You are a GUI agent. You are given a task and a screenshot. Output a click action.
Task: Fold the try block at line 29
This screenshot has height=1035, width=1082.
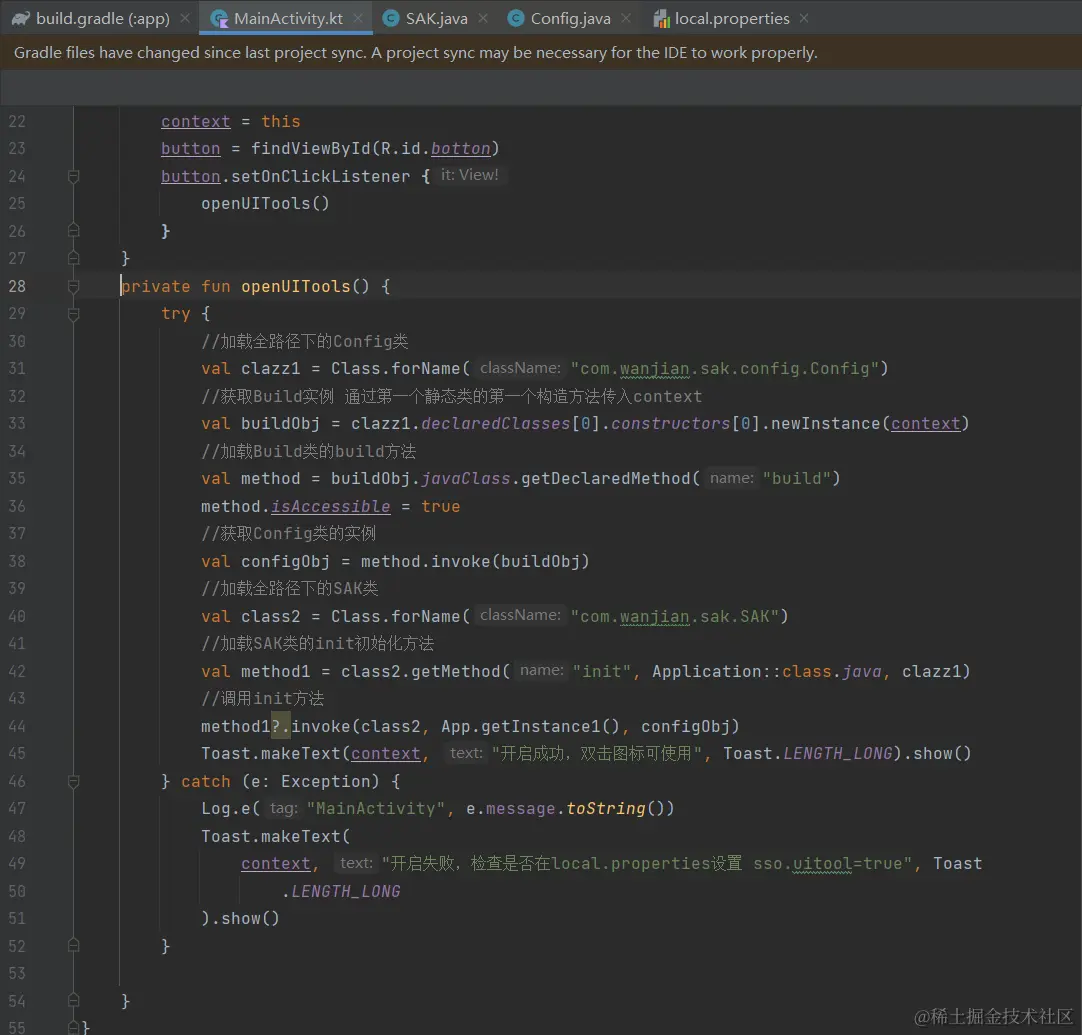coord(73,314)
